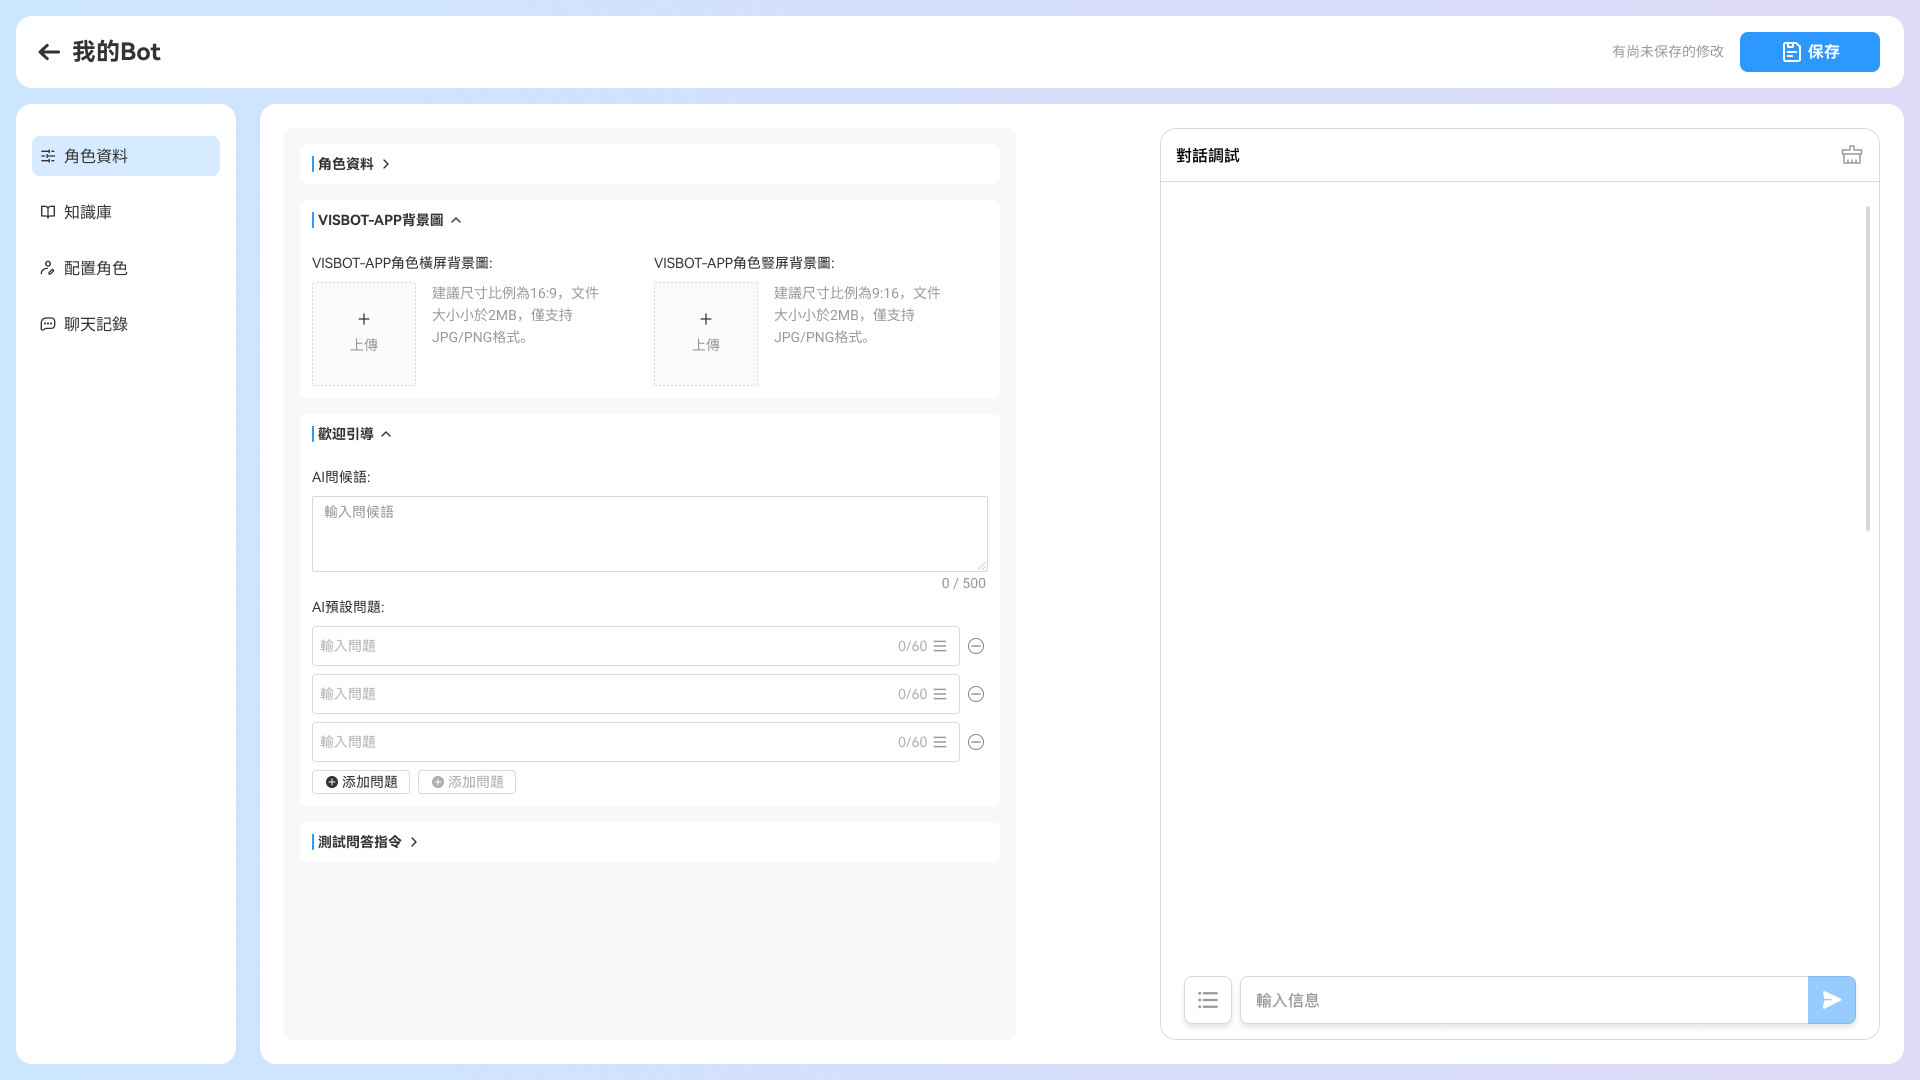
Task: Click the back arrow beside 我的Bot
Action: (49, 52)
